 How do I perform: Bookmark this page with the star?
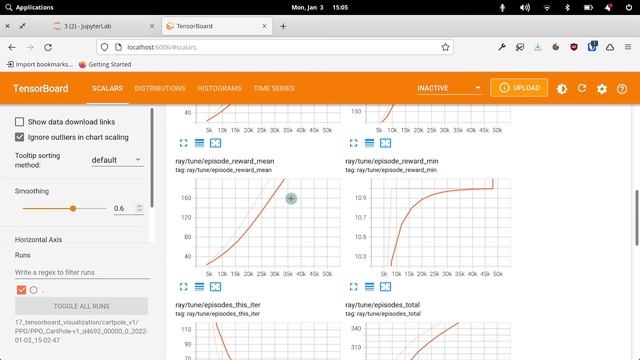click(x=445, y=47)
